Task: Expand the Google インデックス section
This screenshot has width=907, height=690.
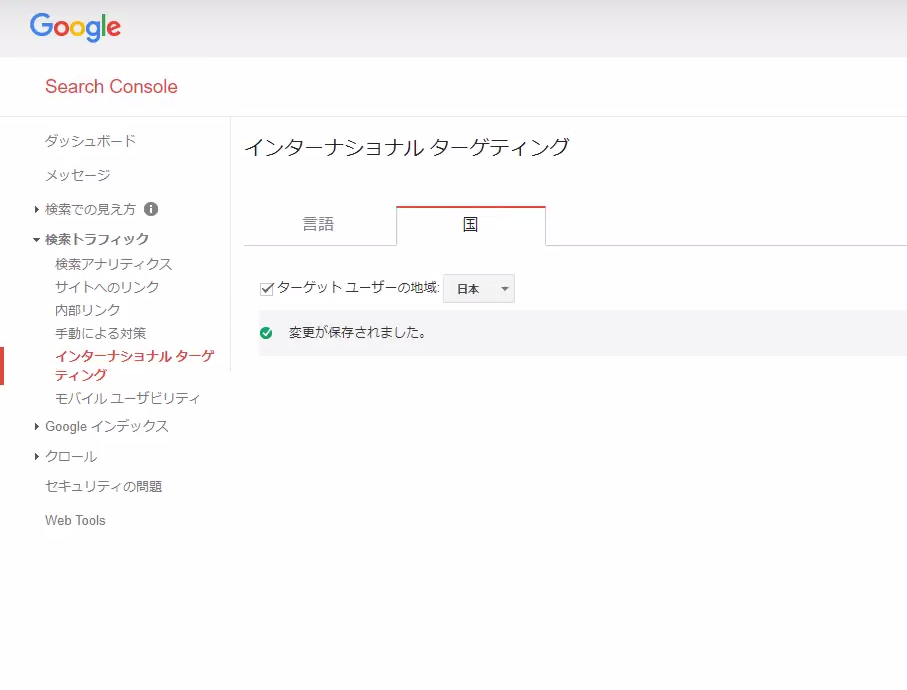Action: (36, 426)
